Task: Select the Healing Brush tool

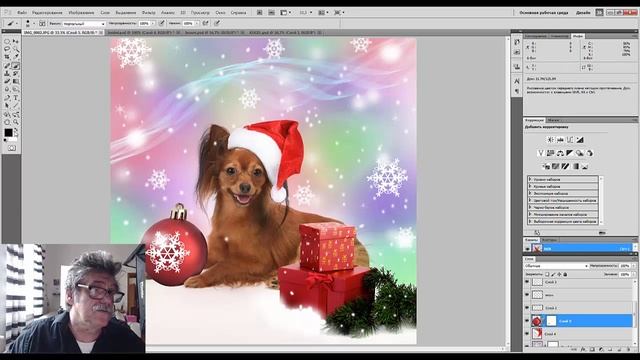Action: (x=7, y=66)
